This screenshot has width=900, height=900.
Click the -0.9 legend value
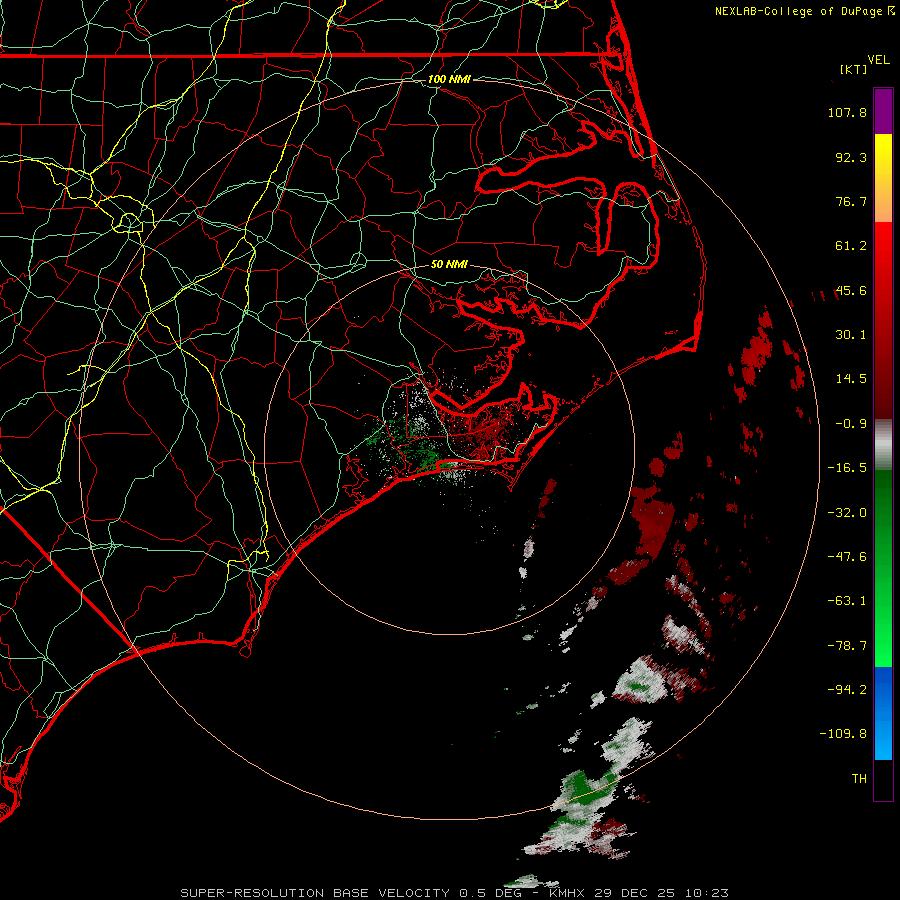point(851,424)
